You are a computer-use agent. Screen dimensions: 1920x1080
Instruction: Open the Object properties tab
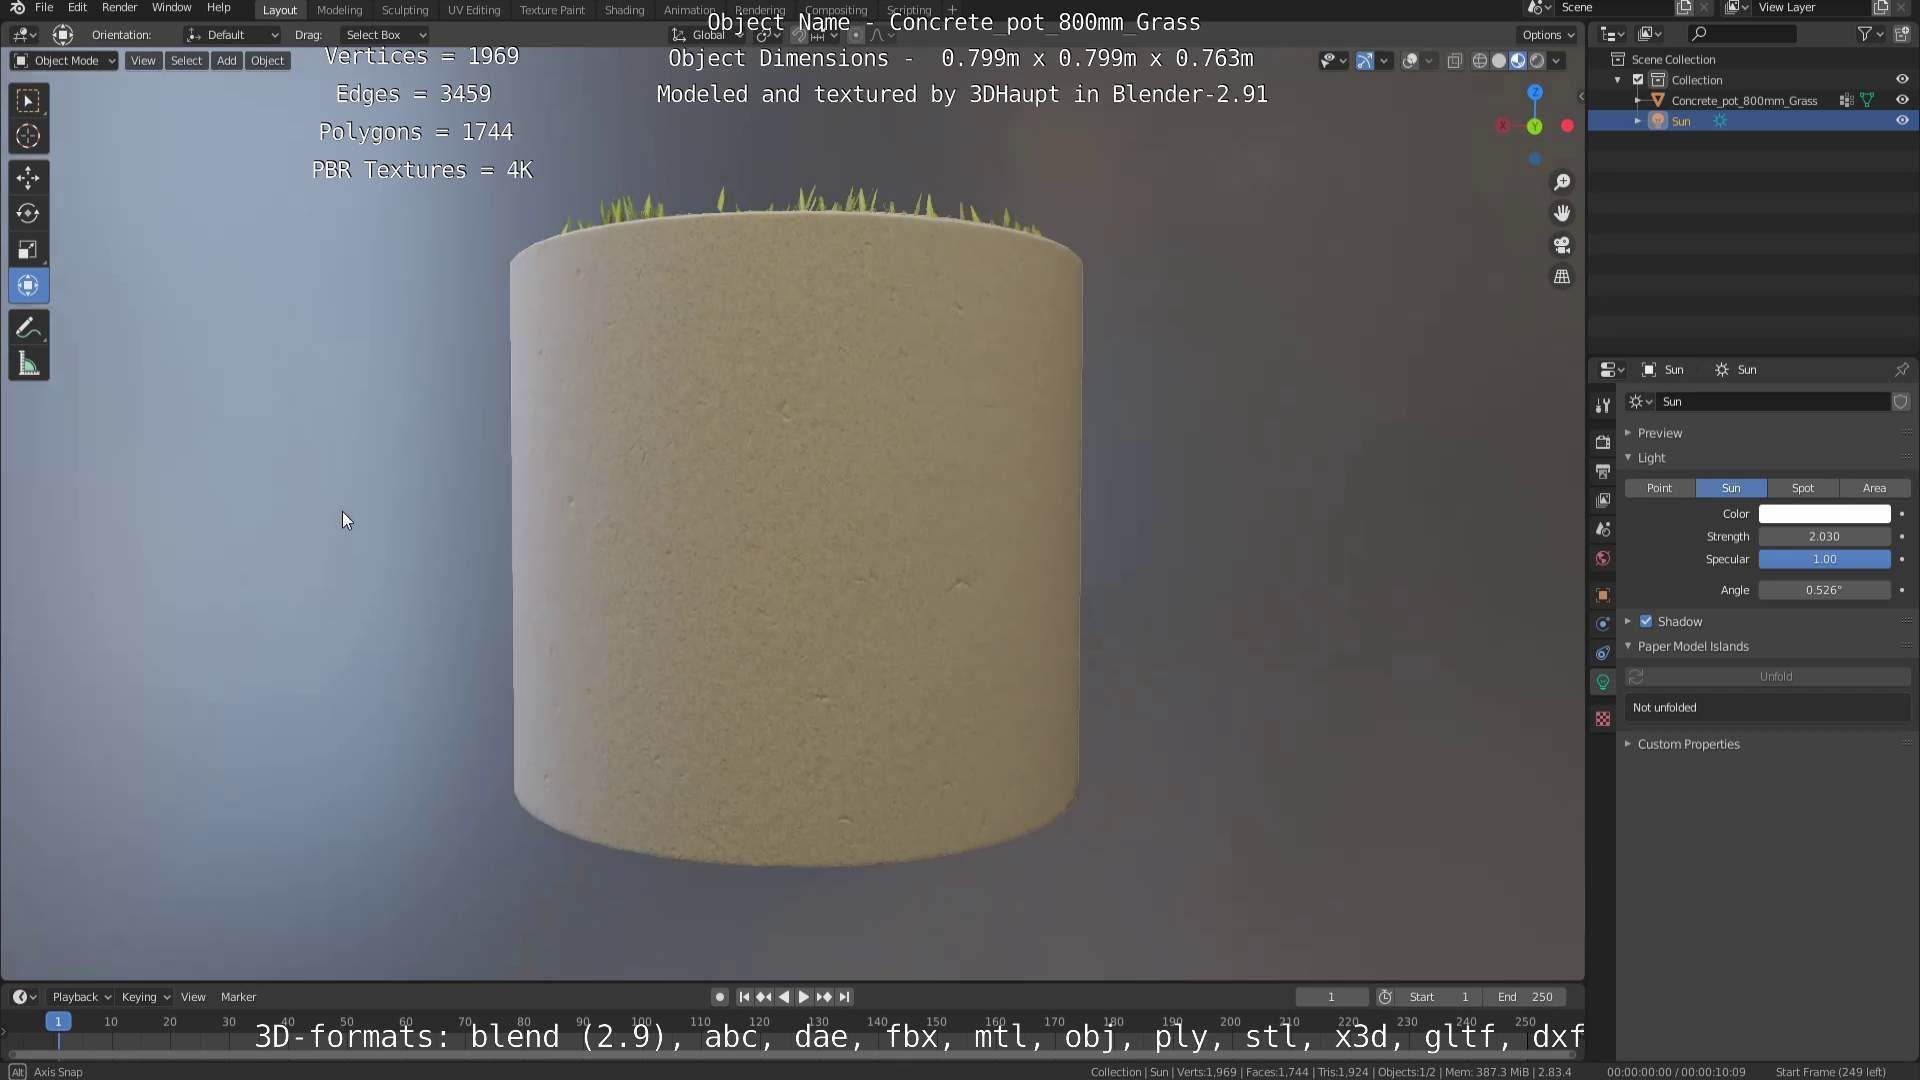pos(1603,595)
